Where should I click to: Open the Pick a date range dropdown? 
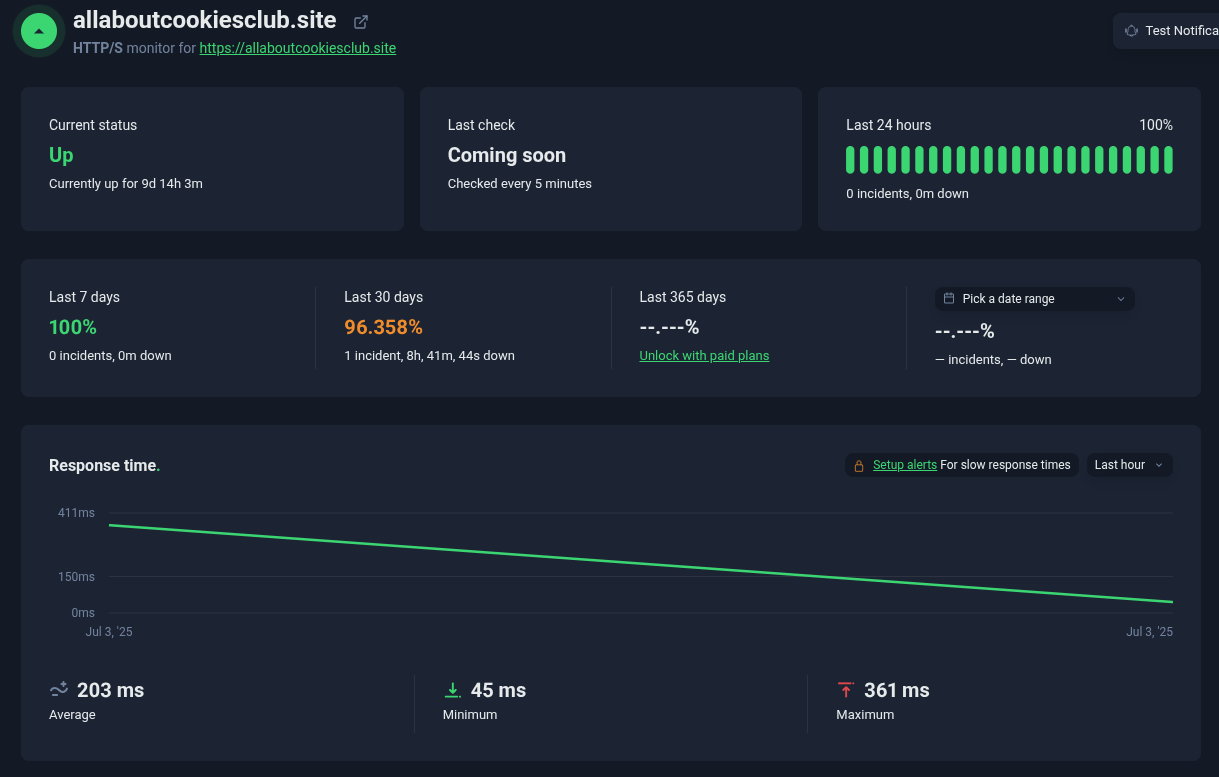[x=1035, y=299]
